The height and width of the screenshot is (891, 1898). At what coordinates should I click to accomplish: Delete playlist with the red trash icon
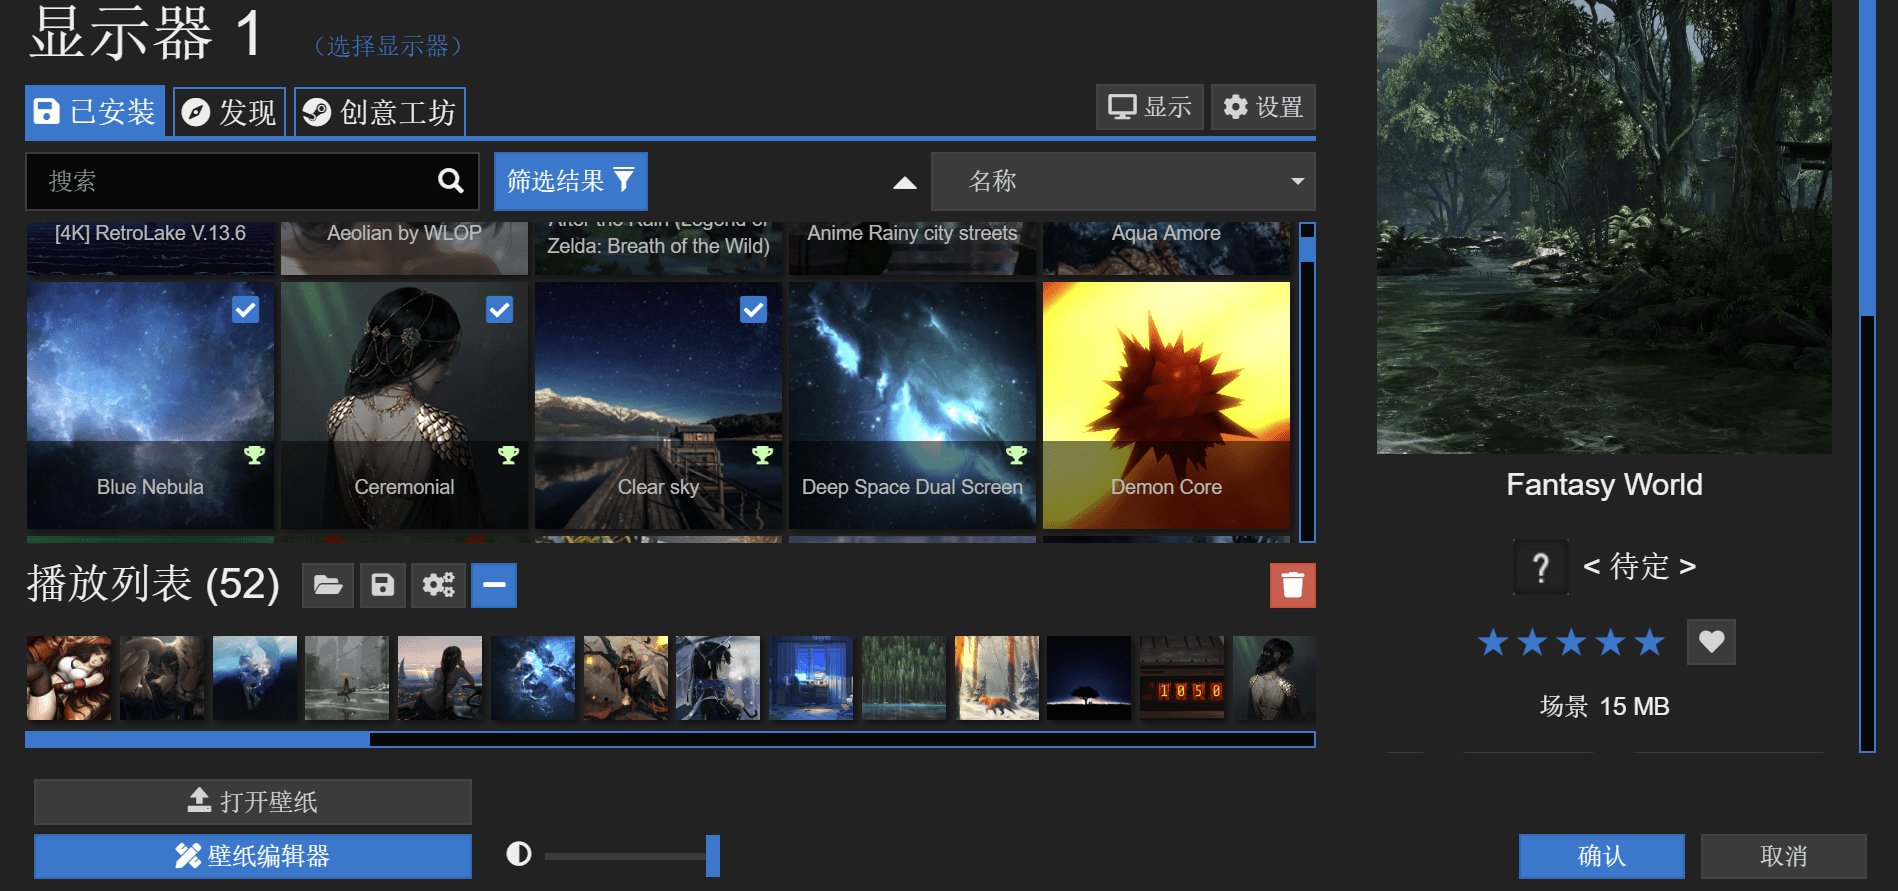(1292, 585)
